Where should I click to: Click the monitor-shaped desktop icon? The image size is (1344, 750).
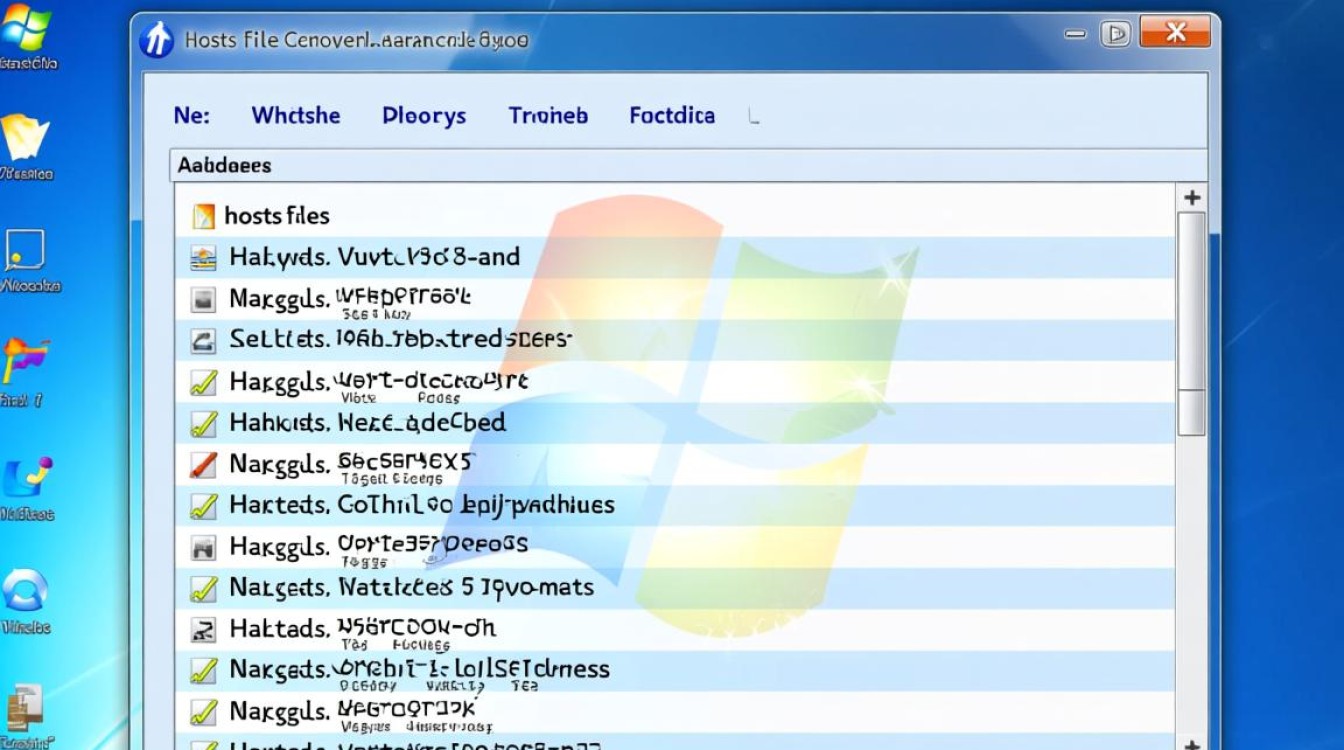pyautogui.click(x=25, y=251)
